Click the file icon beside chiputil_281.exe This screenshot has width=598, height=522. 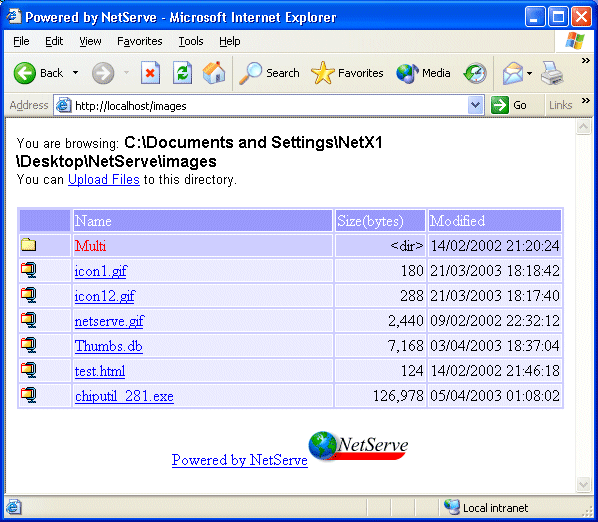point(29,395)
